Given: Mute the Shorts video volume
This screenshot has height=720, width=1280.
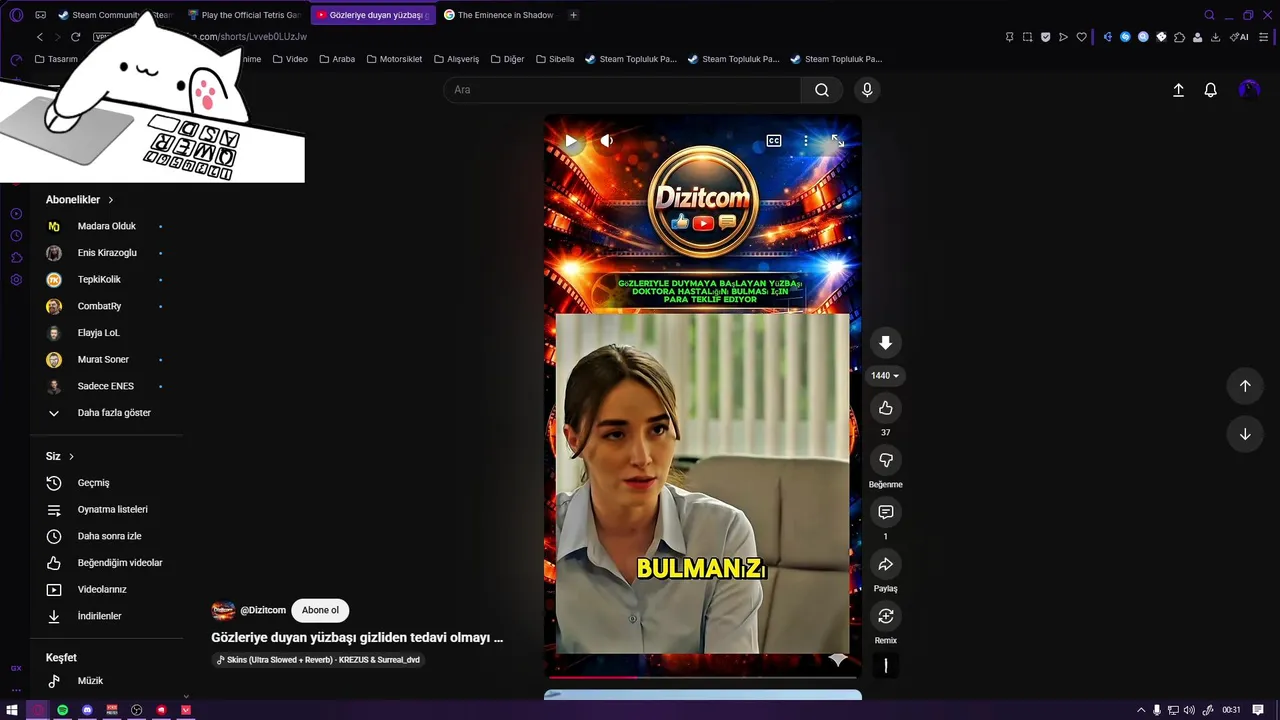Looking at the screenshot, I should pos(606,141).
